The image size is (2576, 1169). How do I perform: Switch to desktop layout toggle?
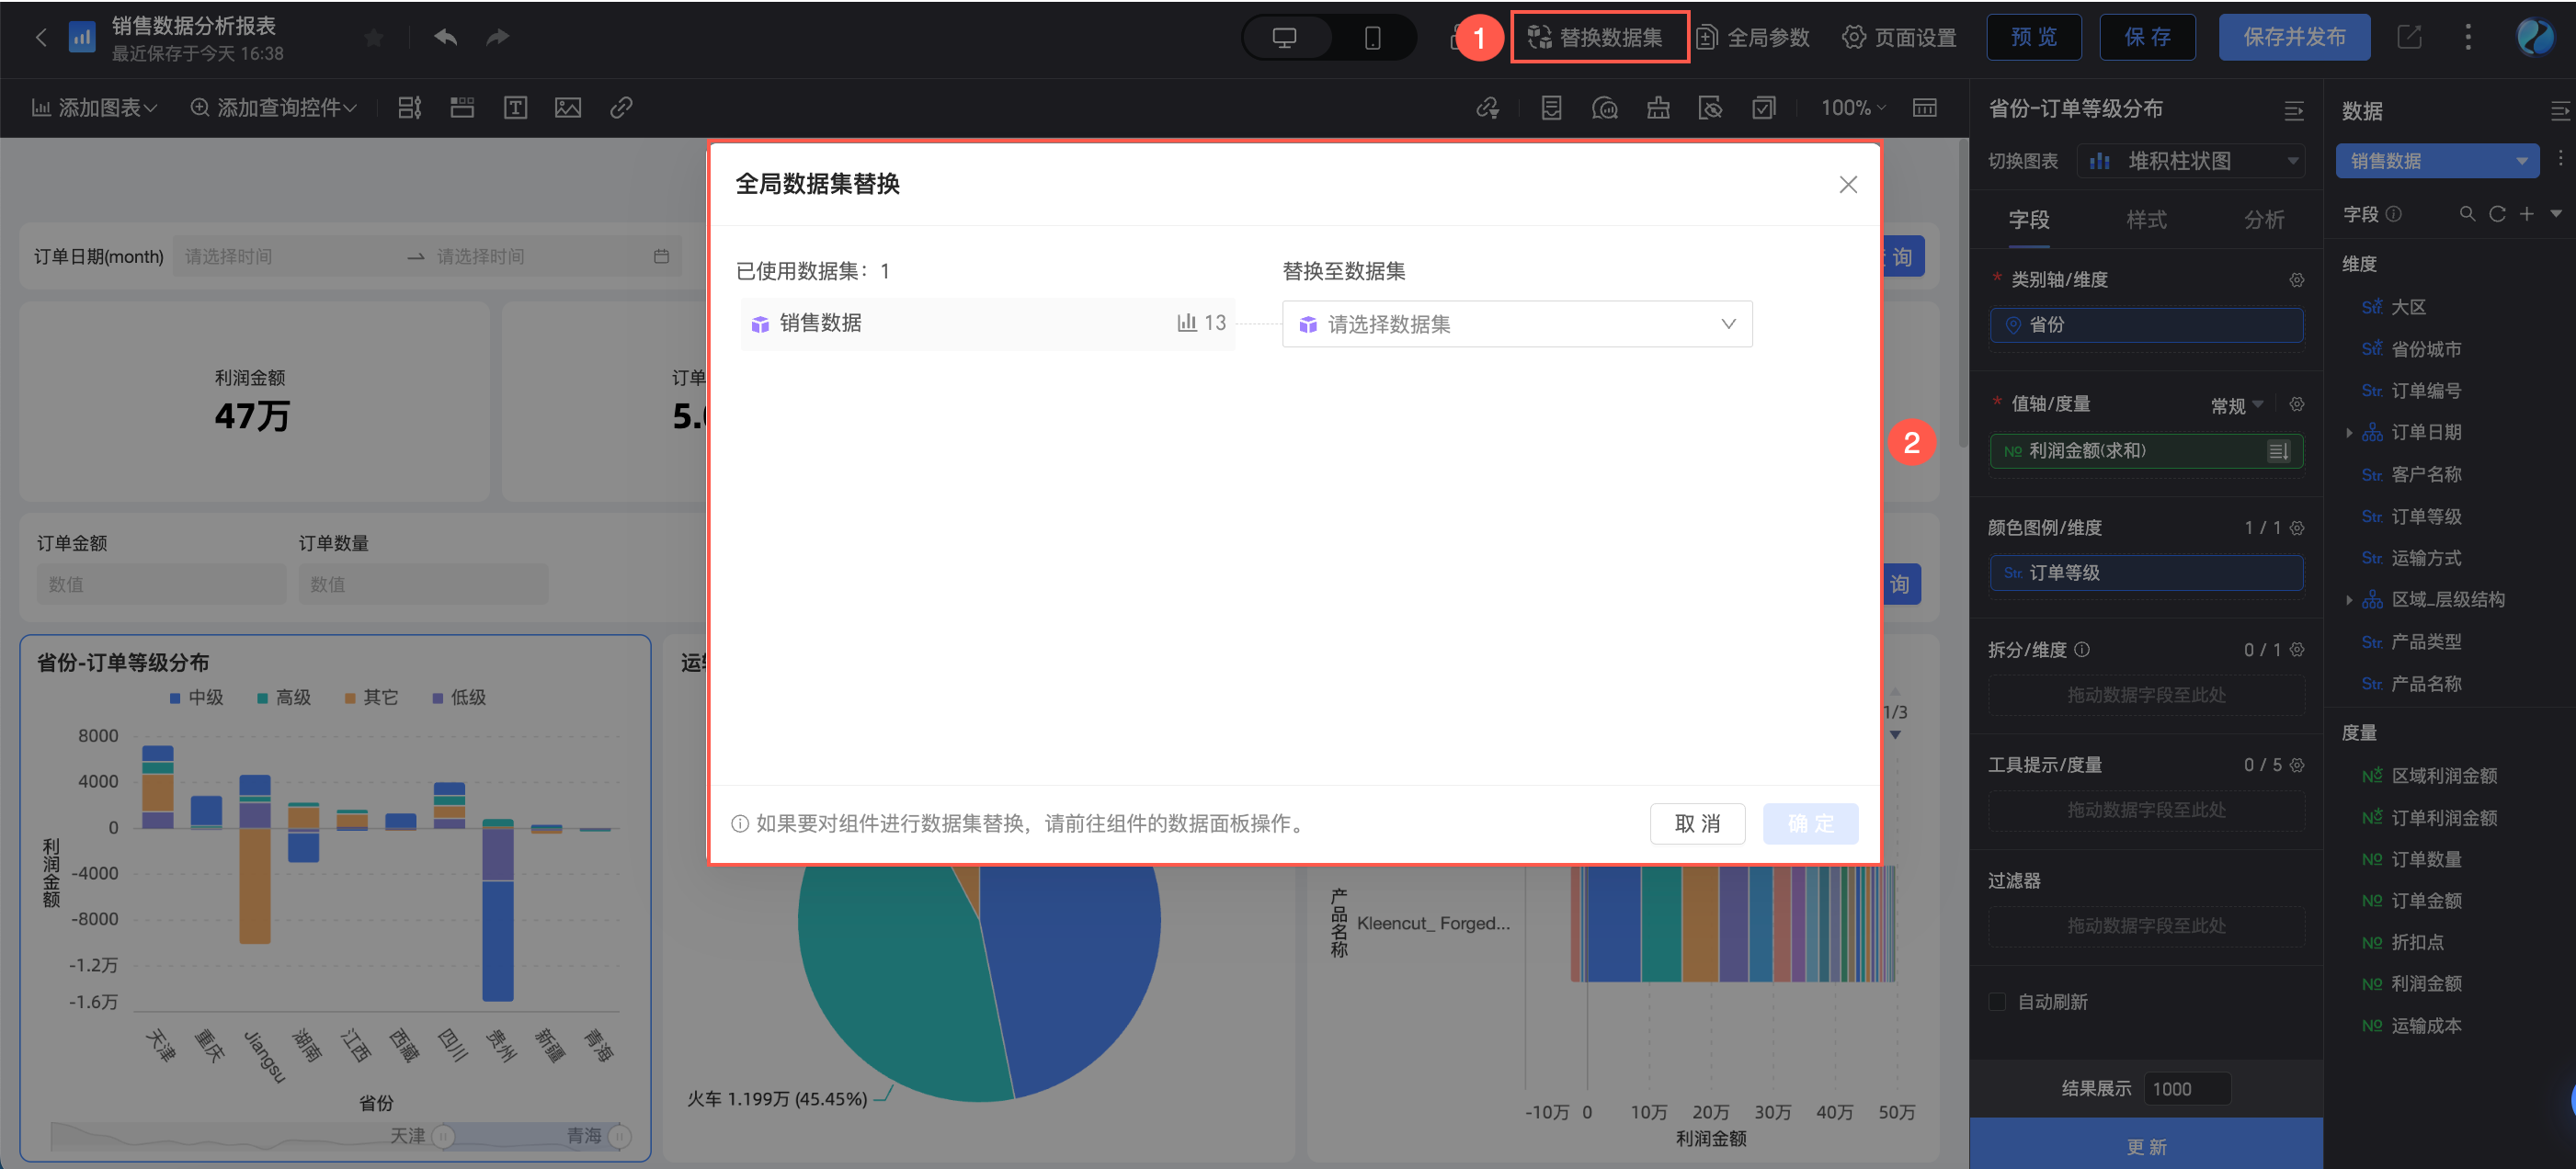tap(1284, 38)
